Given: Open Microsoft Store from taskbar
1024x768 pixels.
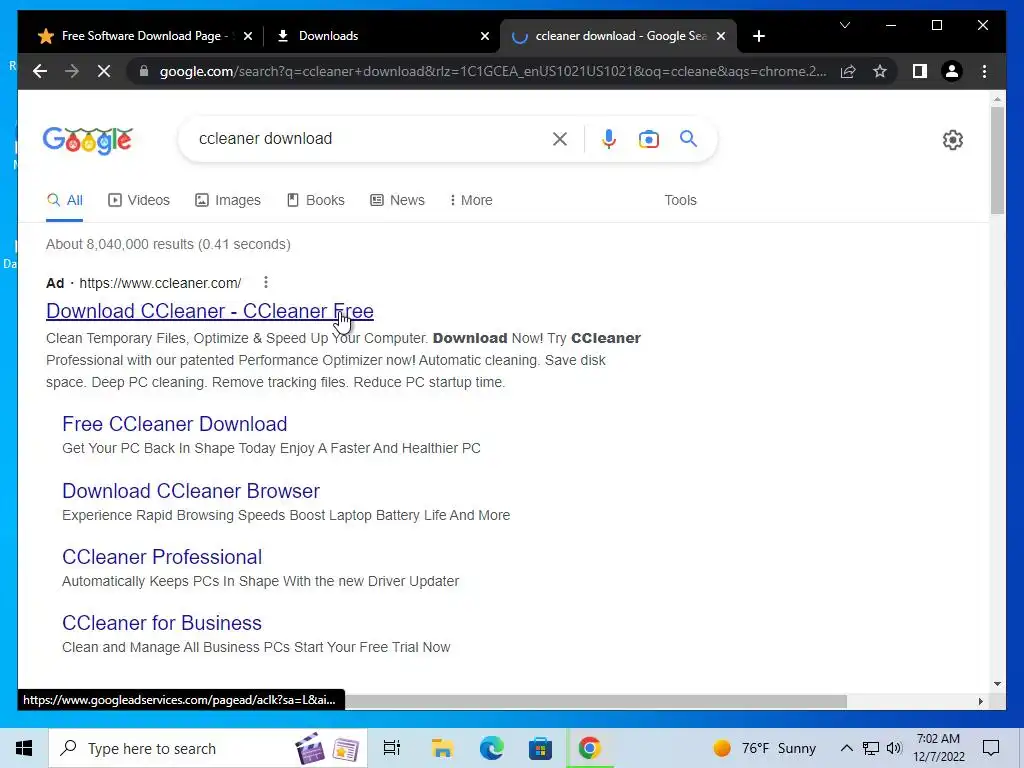Looking at the screenshot, I should [540, 748].
